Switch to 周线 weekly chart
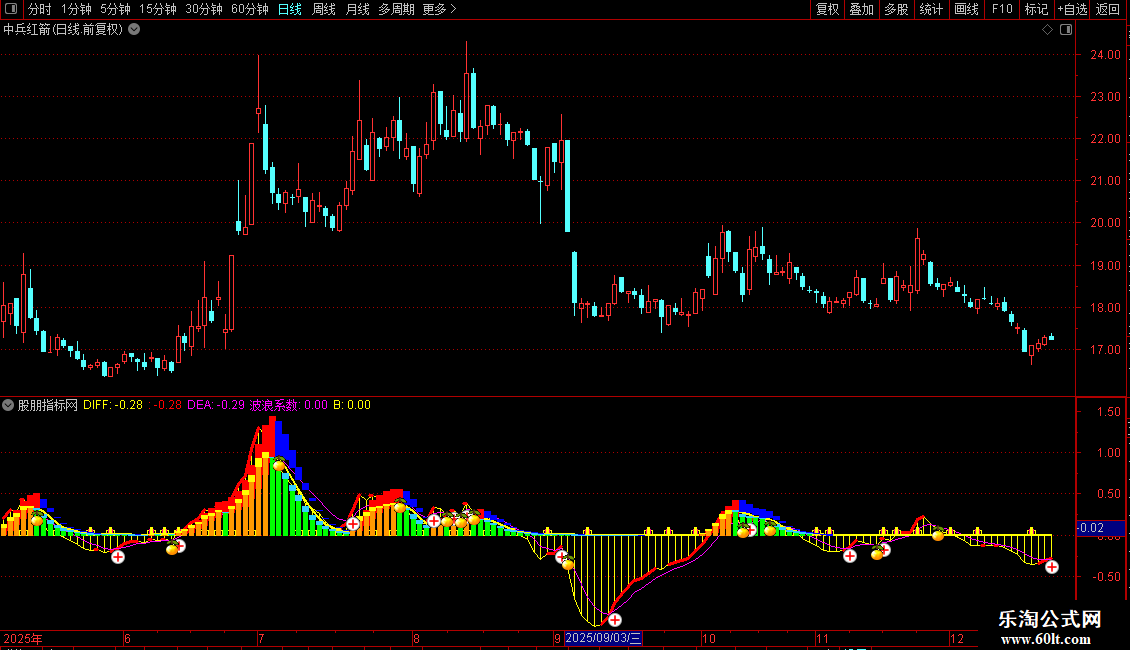The height and width of the screenshot is (650, 1130). 324,9
